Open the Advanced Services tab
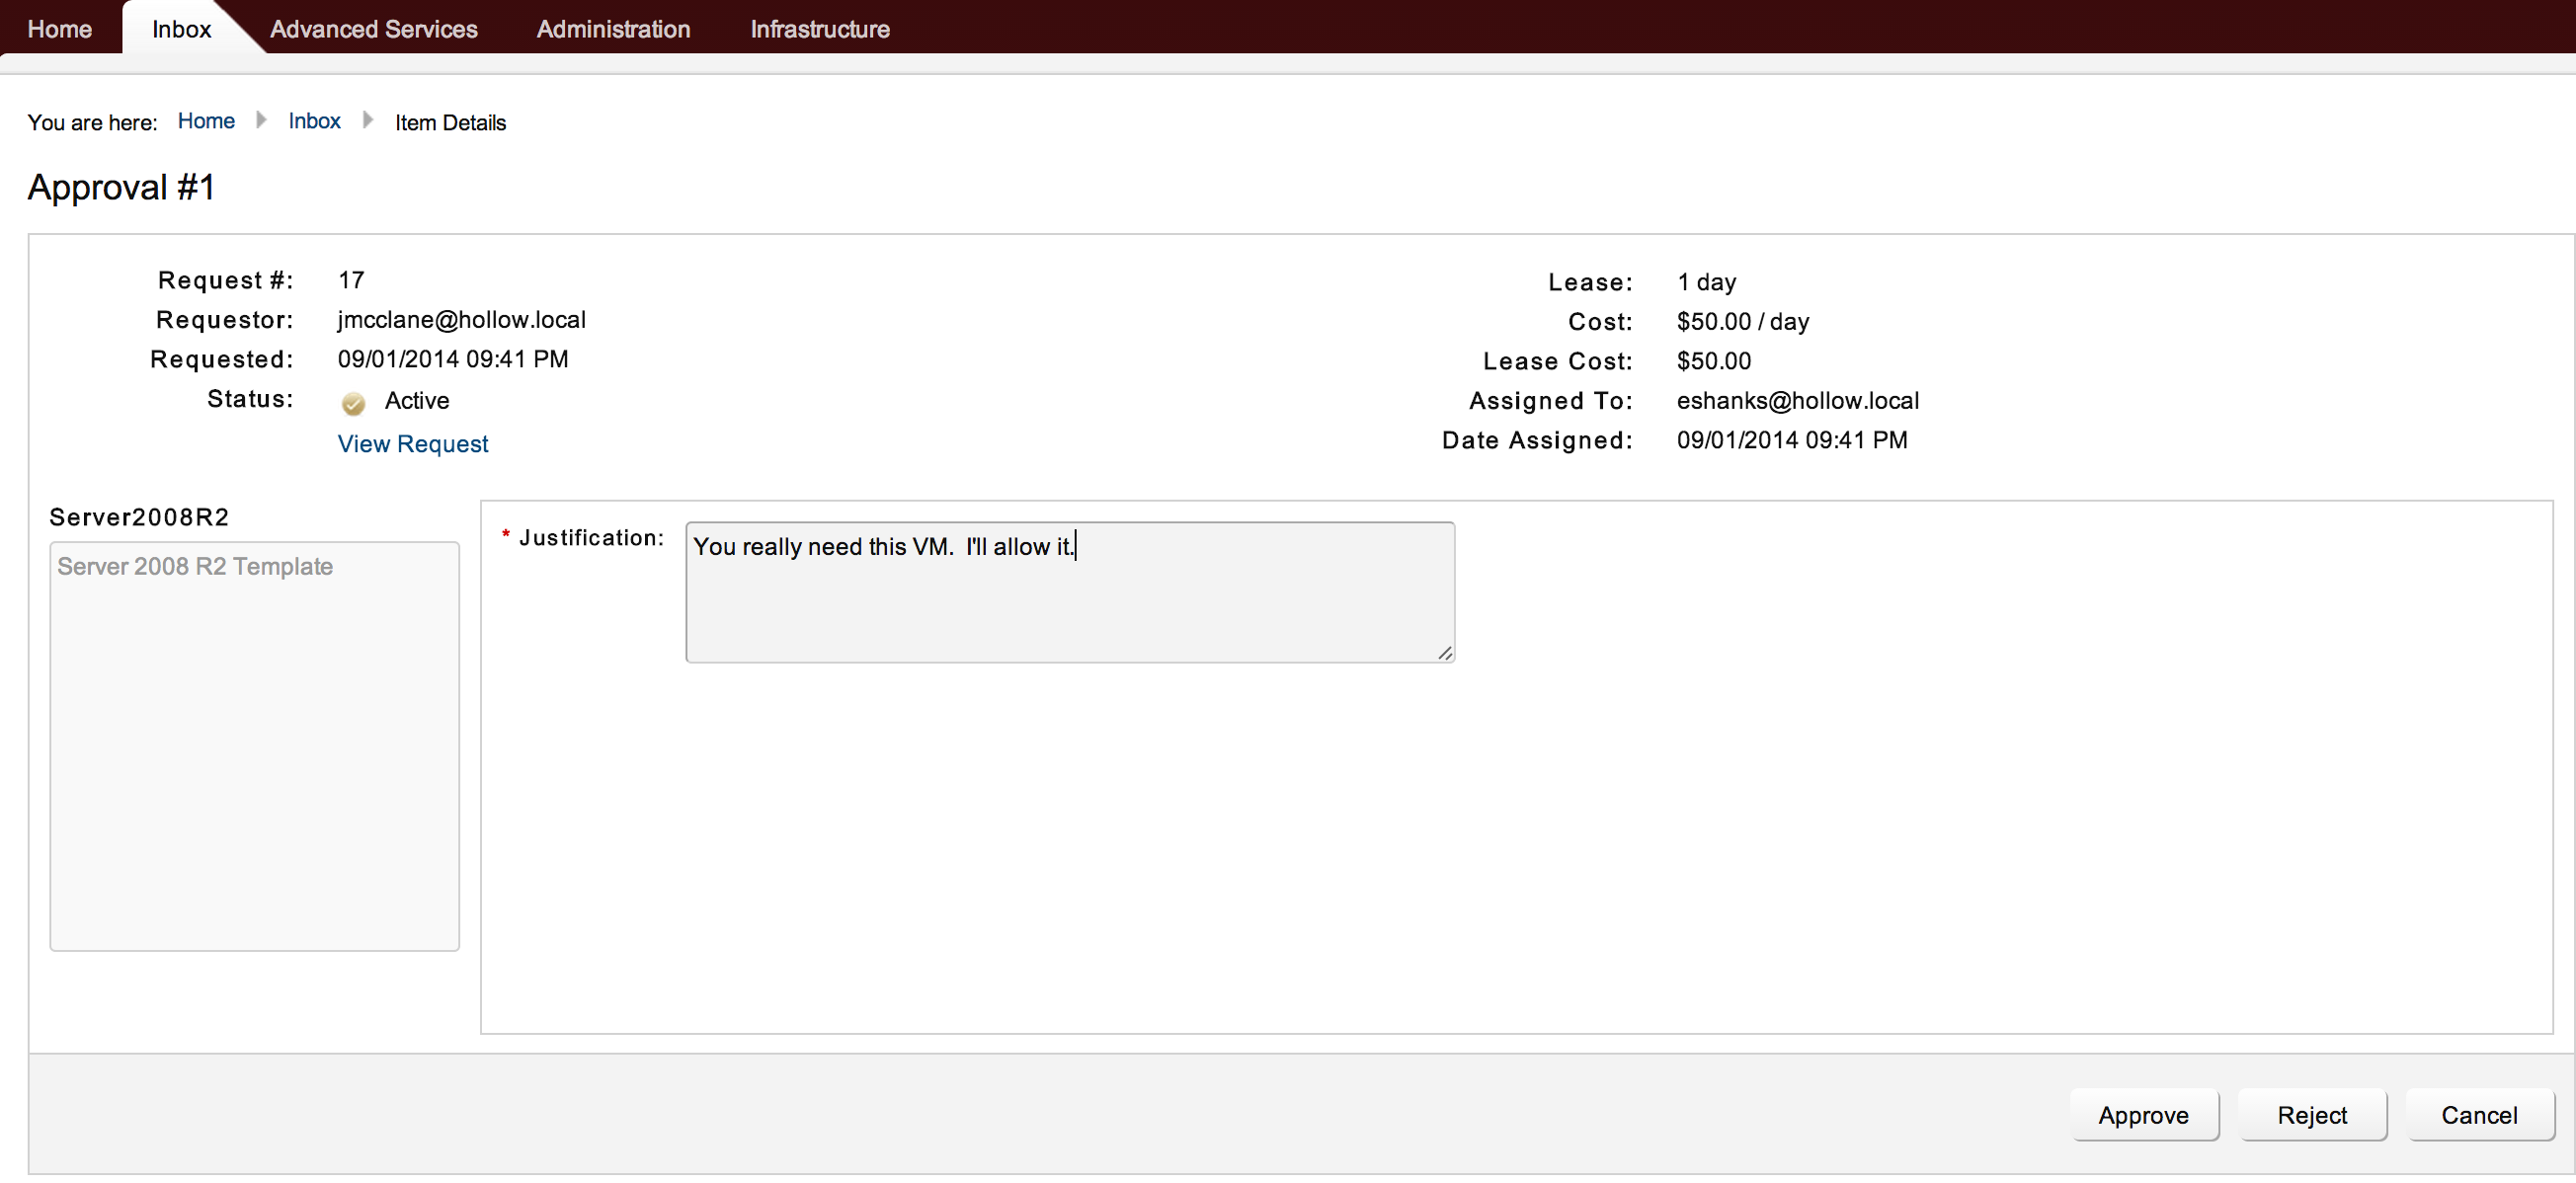The image size is (2576, 1183). [x=373, y=29]
